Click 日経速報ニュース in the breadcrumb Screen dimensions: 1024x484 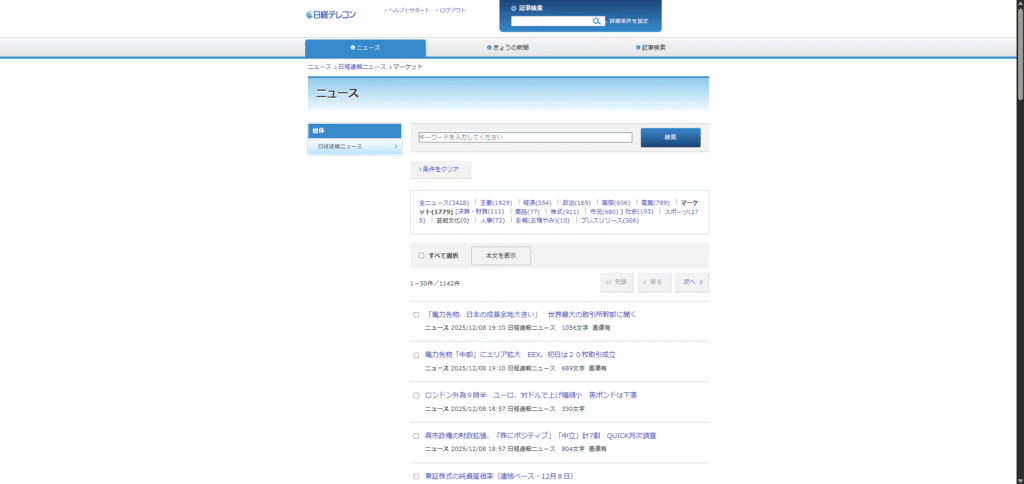pyautogui.click(x=362, y=67)
